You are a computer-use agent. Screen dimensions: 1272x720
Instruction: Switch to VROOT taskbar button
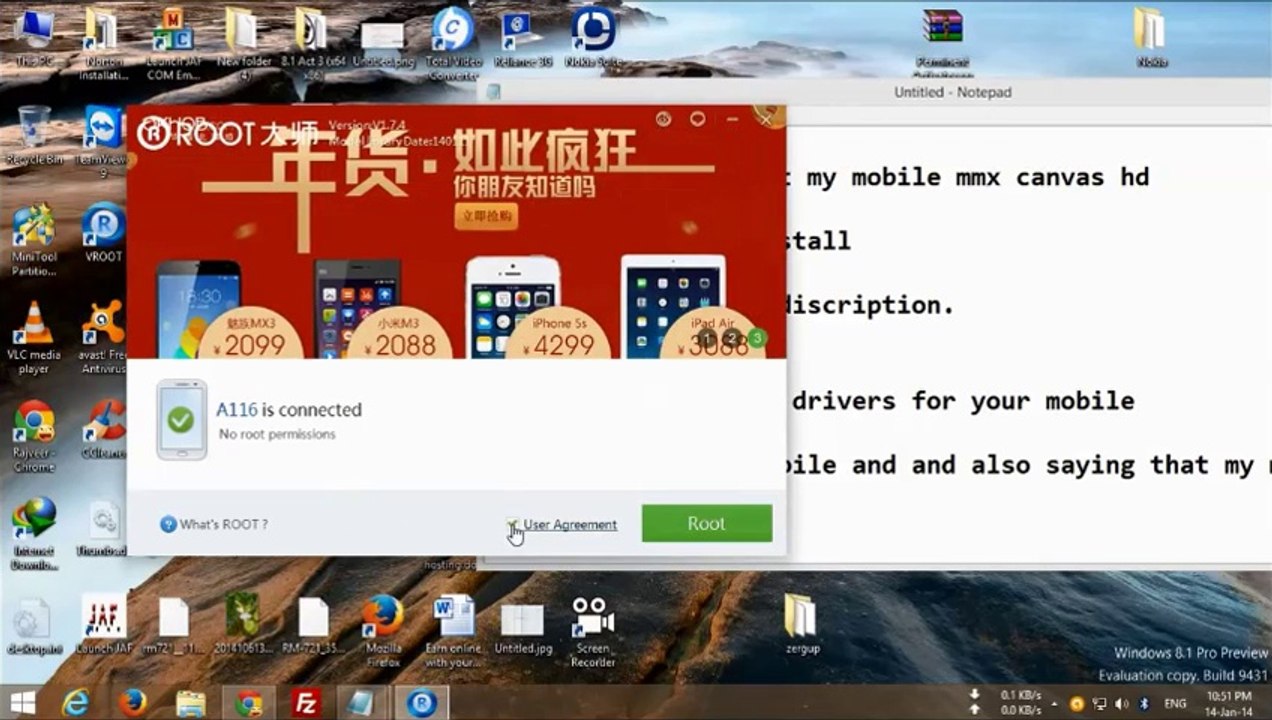422,703
